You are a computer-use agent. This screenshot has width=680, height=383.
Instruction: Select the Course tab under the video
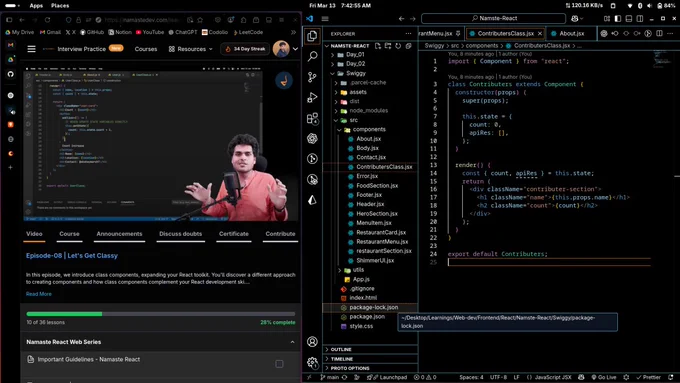point(69,234)
